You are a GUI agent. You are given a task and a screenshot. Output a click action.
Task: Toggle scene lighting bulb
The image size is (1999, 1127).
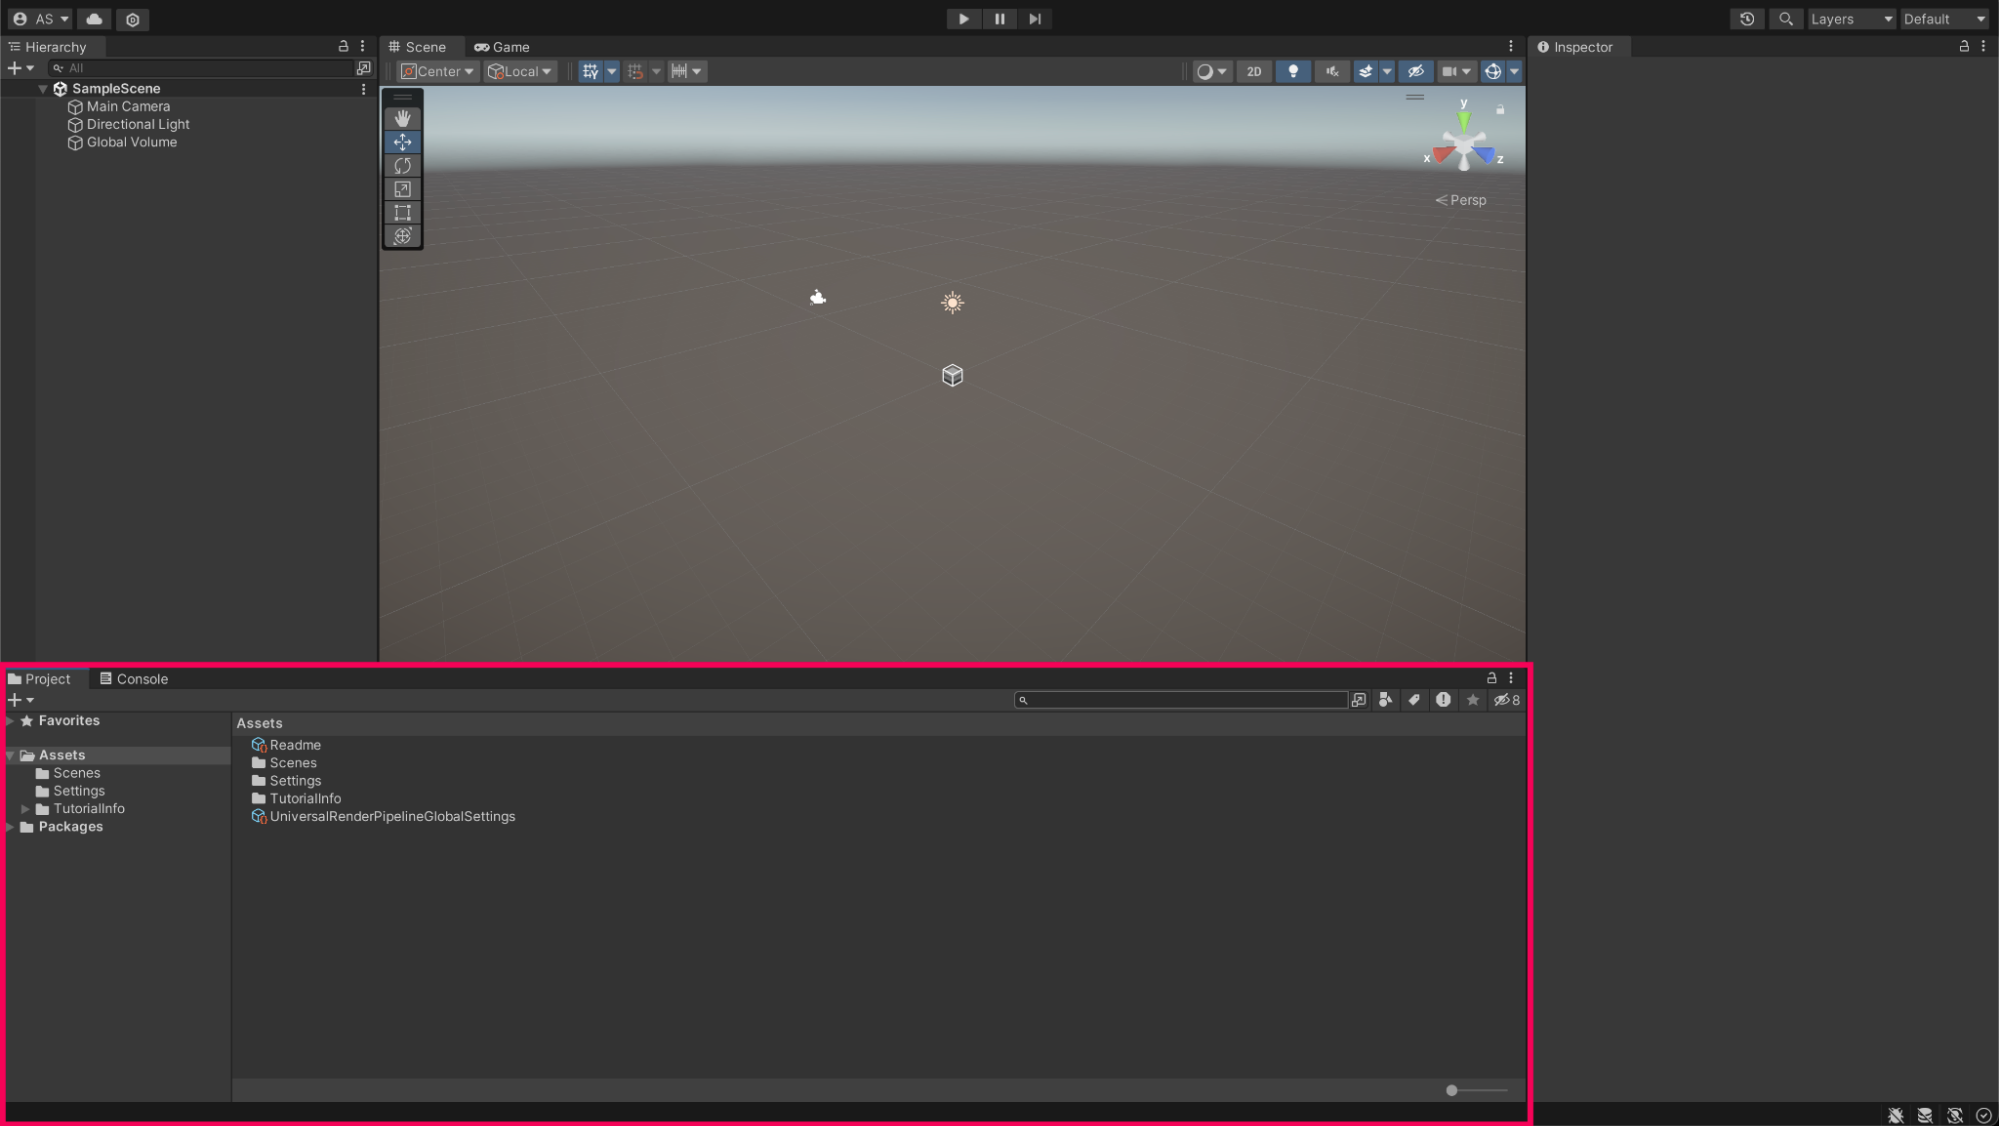(x=1292, y=71)
